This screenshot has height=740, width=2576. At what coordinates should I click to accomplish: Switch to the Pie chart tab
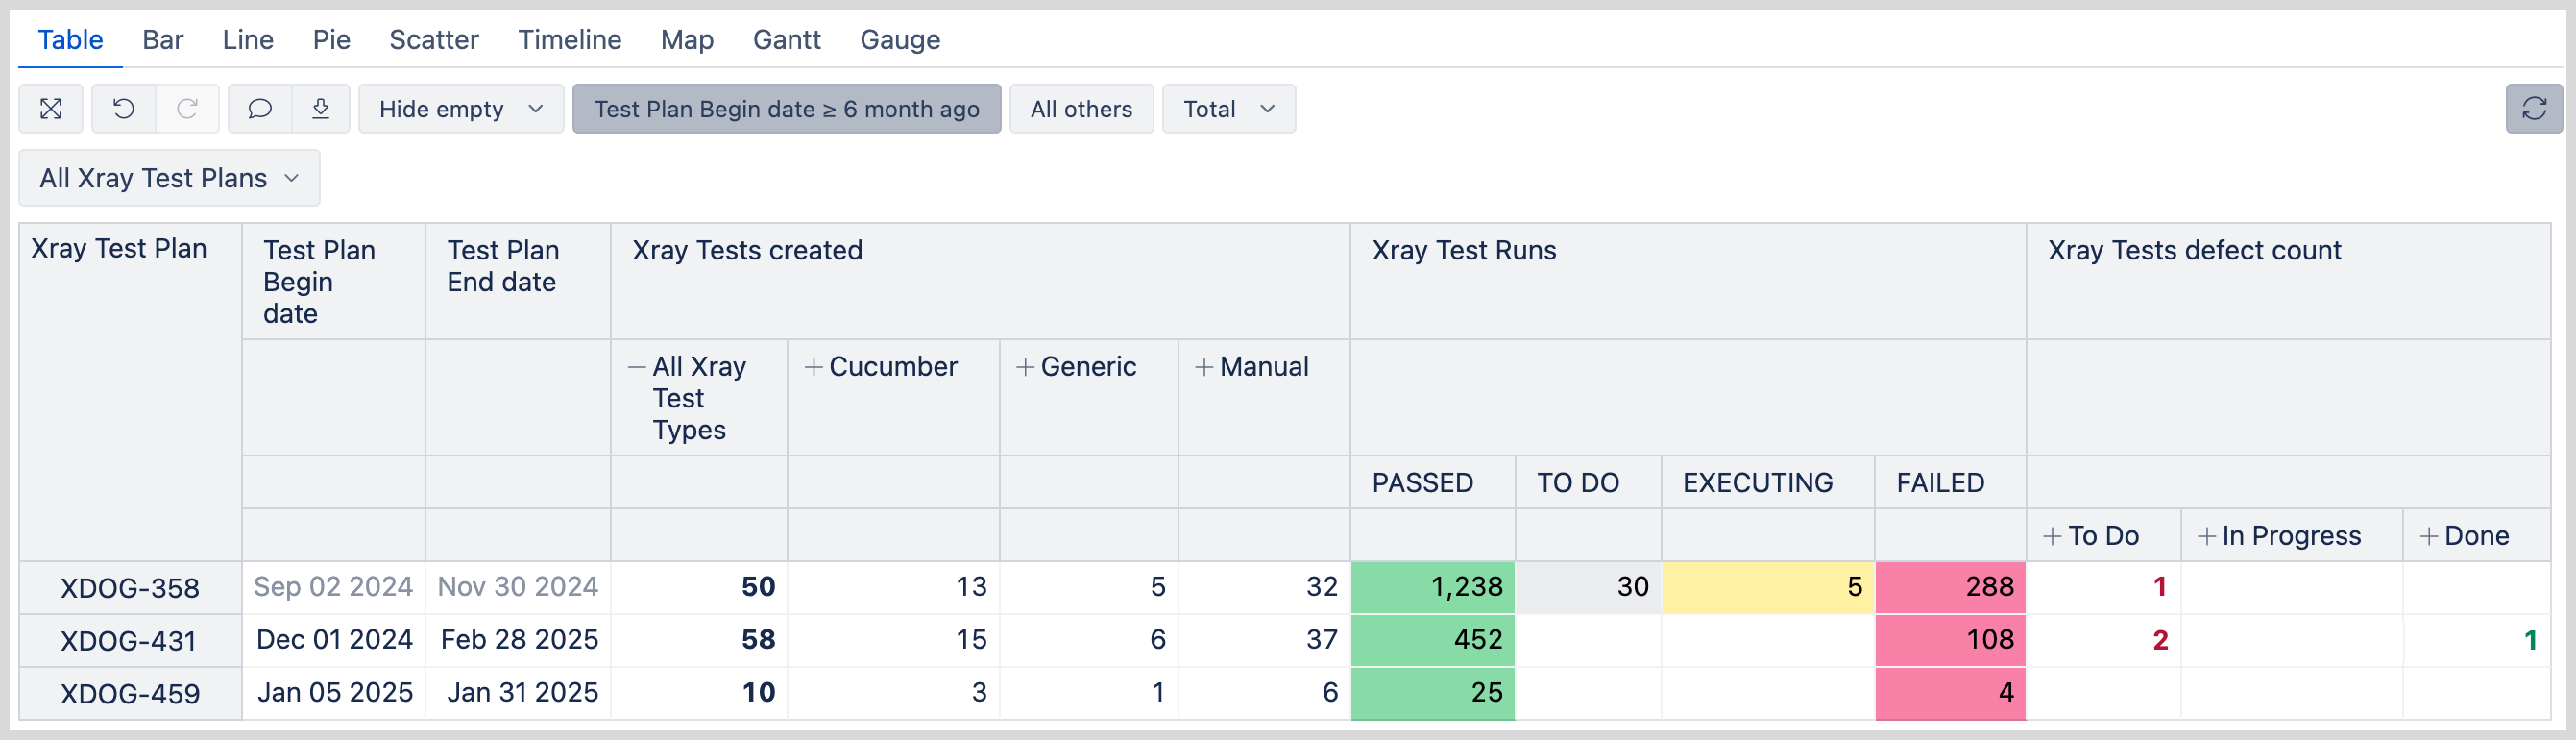coord(331,40)
